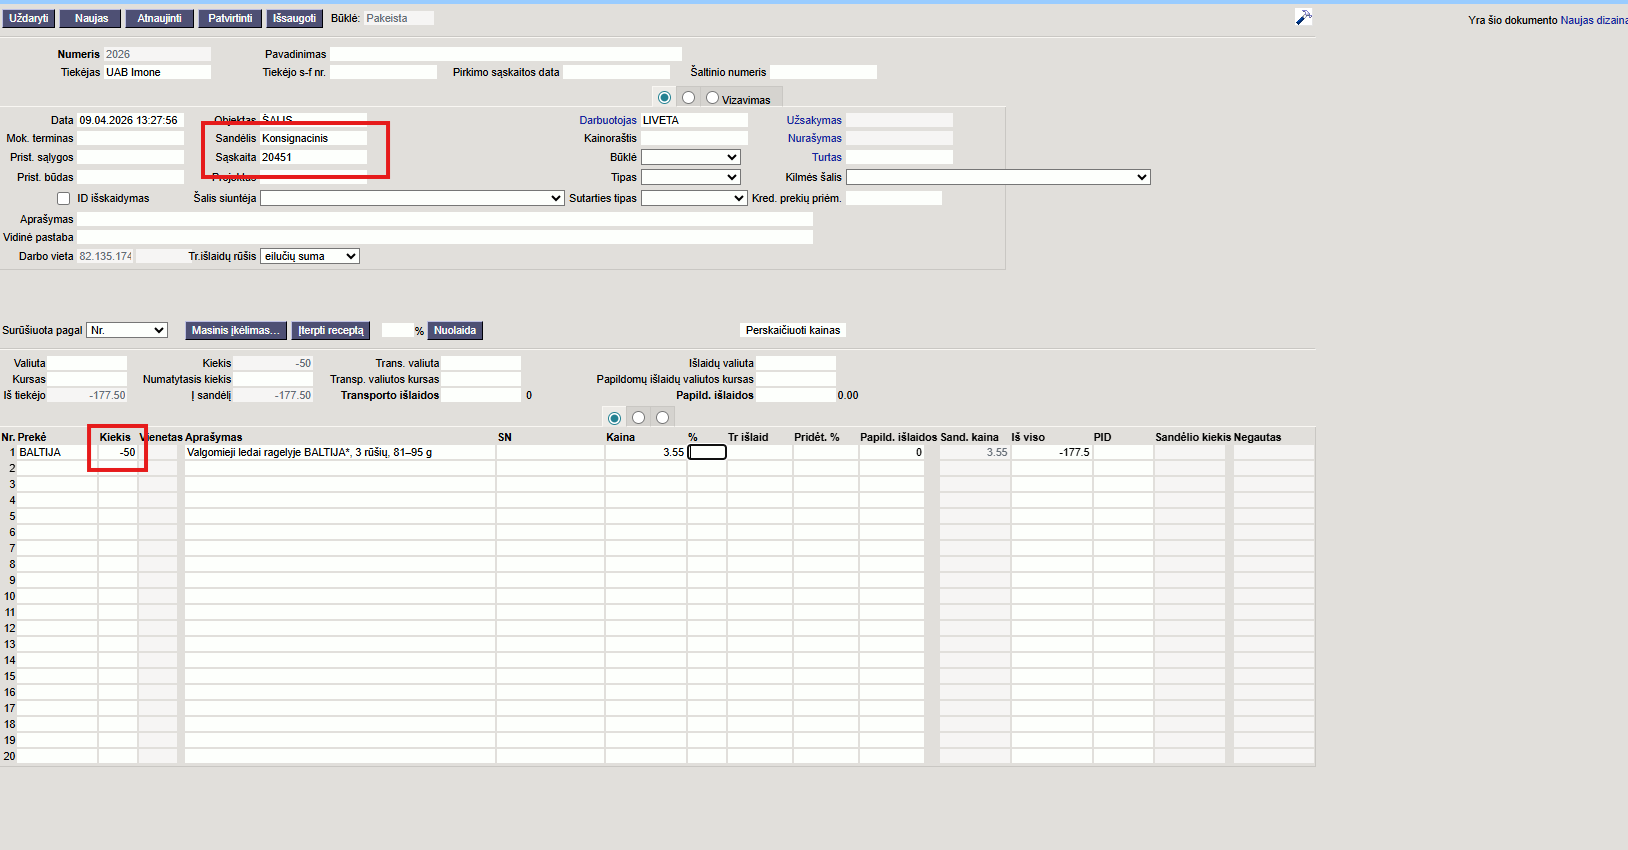Toggle the ID išskaidymas checkbox

coord(64,199)
